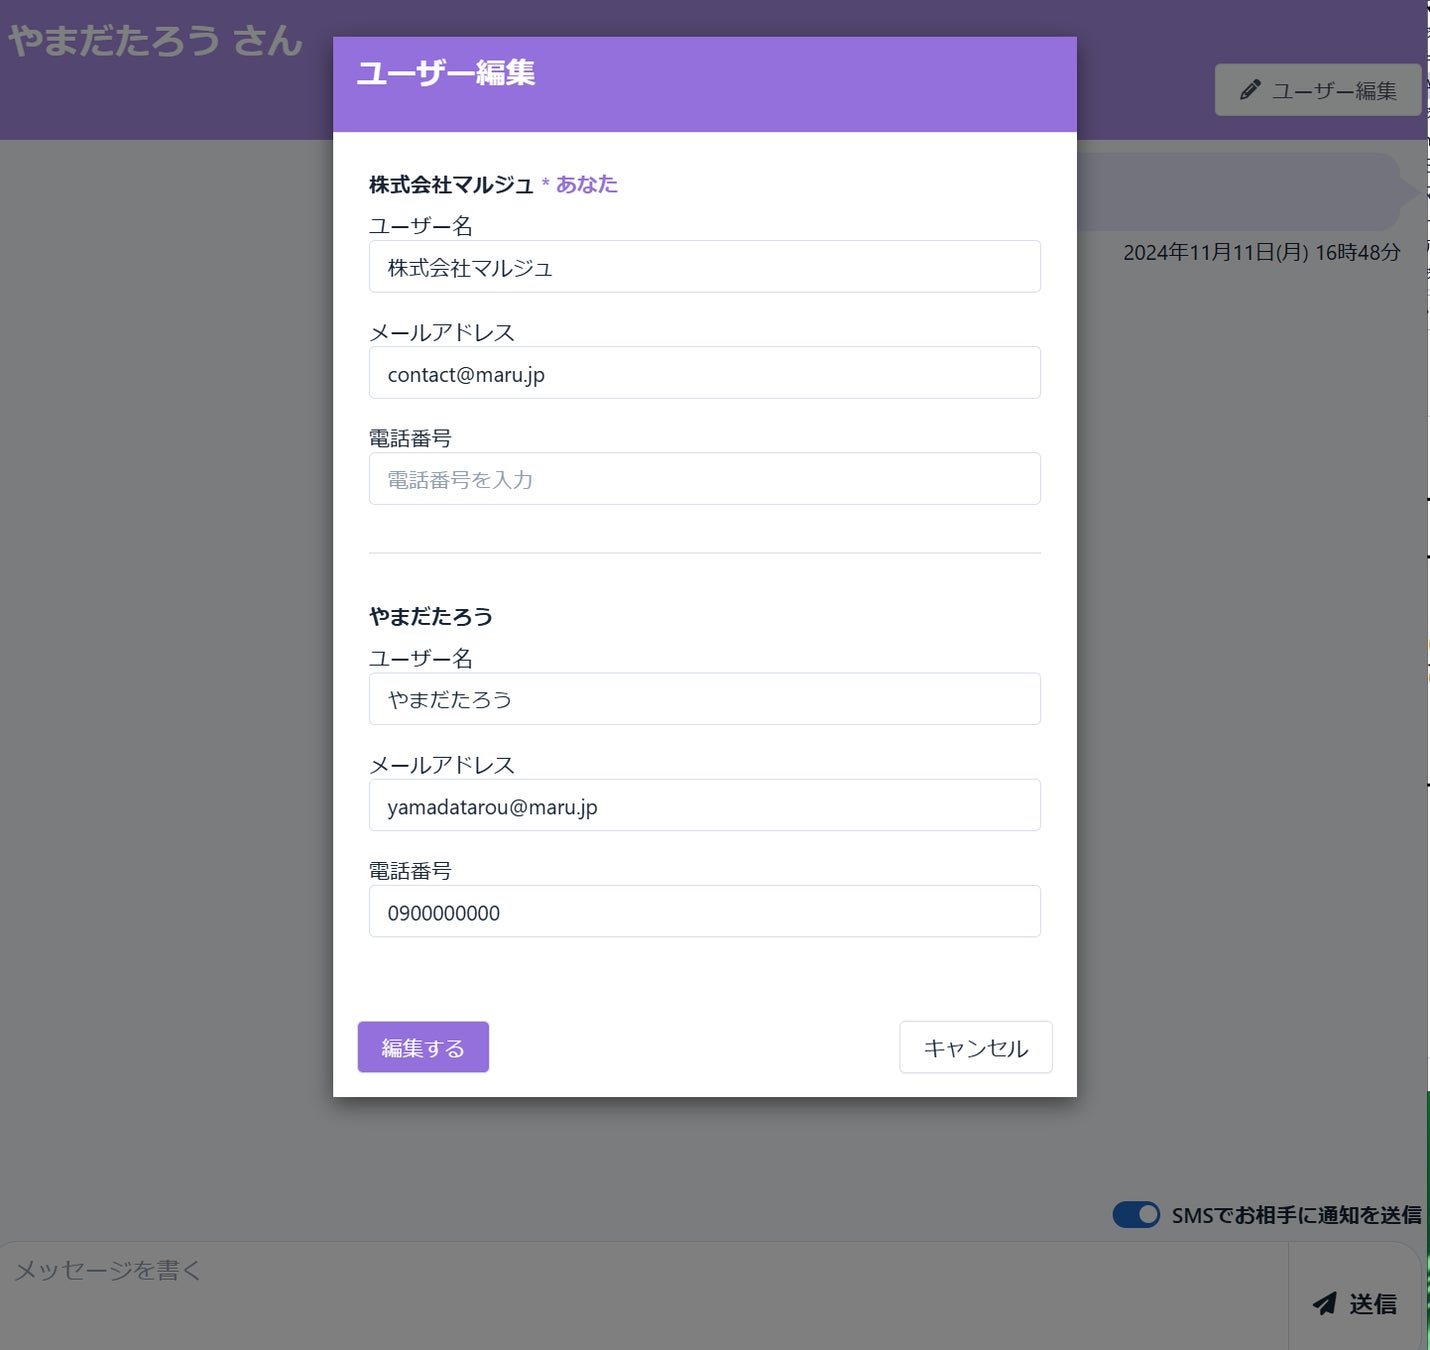
Task: Click 電話番号 label above empty phone field
Action: (410, 438)
